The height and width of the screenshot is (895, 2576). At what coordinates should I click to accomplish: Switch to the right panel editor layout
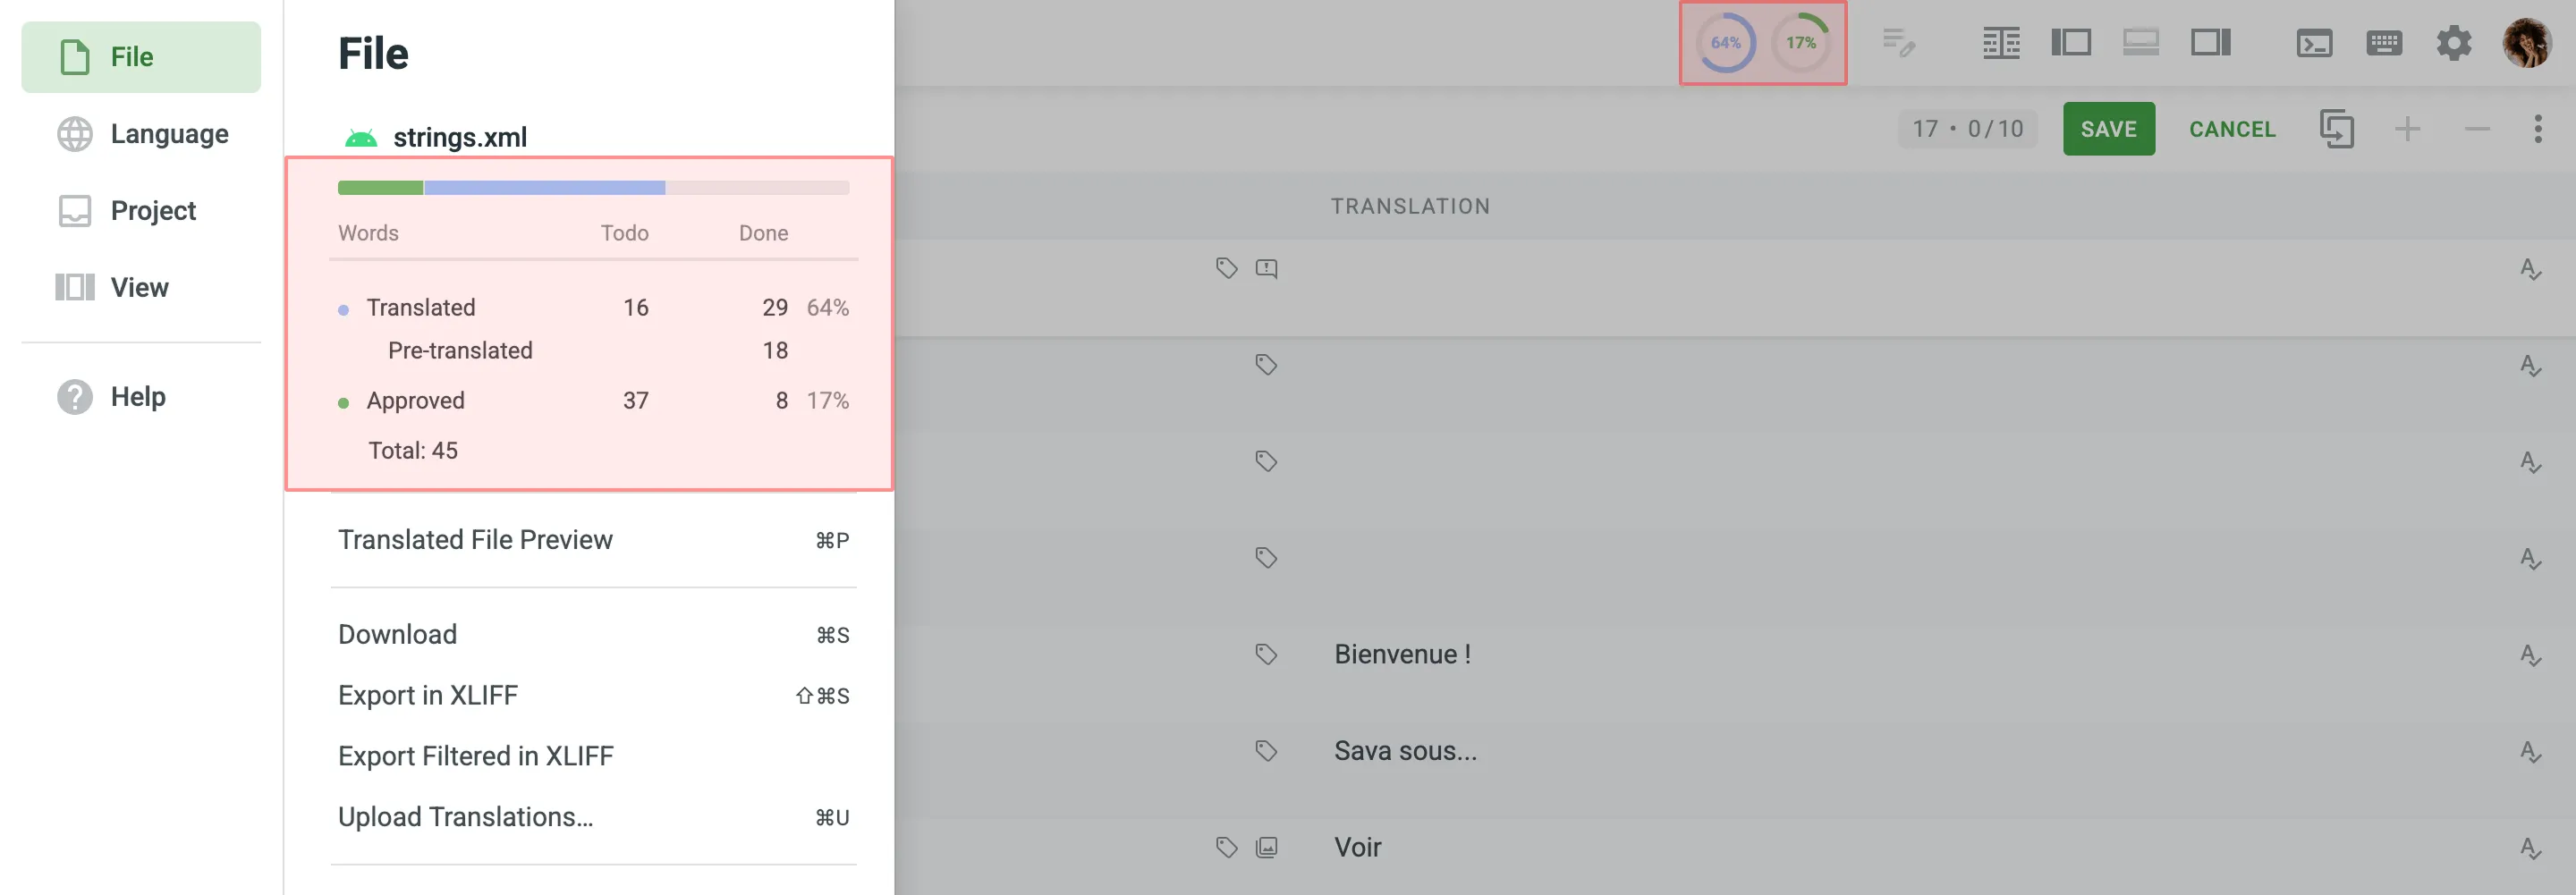point(2211,43)
